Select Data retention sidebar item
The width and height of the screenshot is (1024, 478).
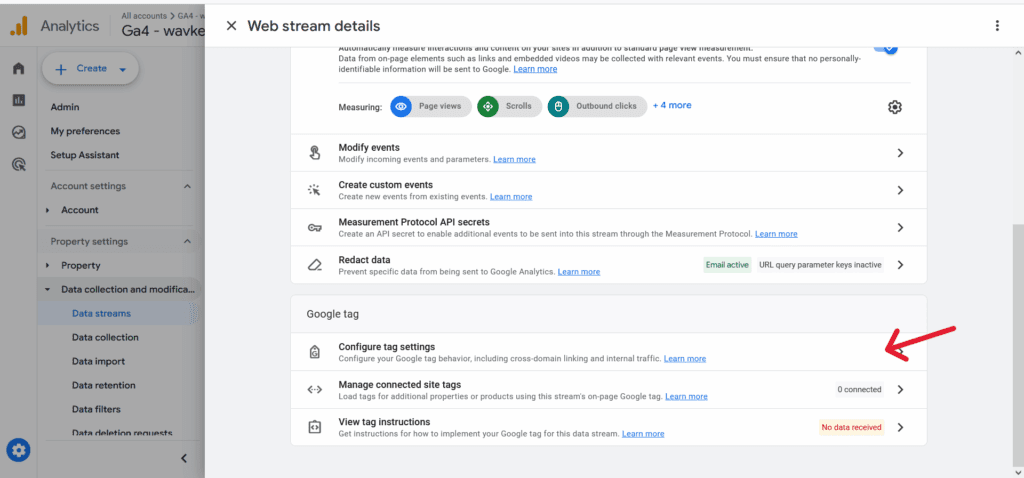point(104,385)
